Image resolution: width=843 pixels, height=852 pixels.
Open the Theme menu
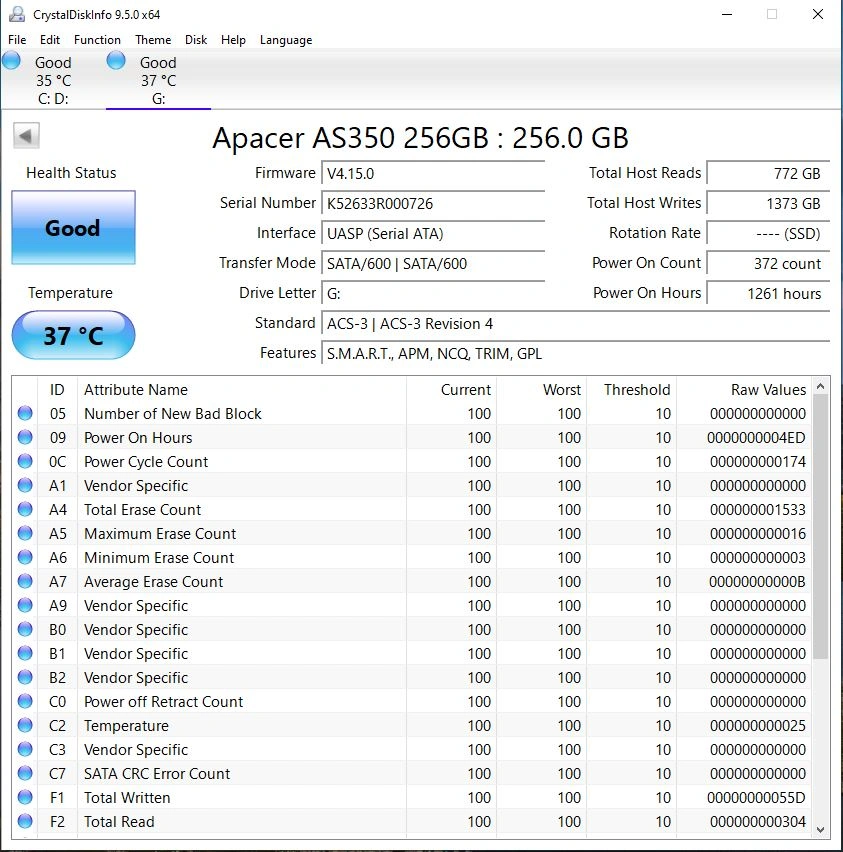click(153, 40)
